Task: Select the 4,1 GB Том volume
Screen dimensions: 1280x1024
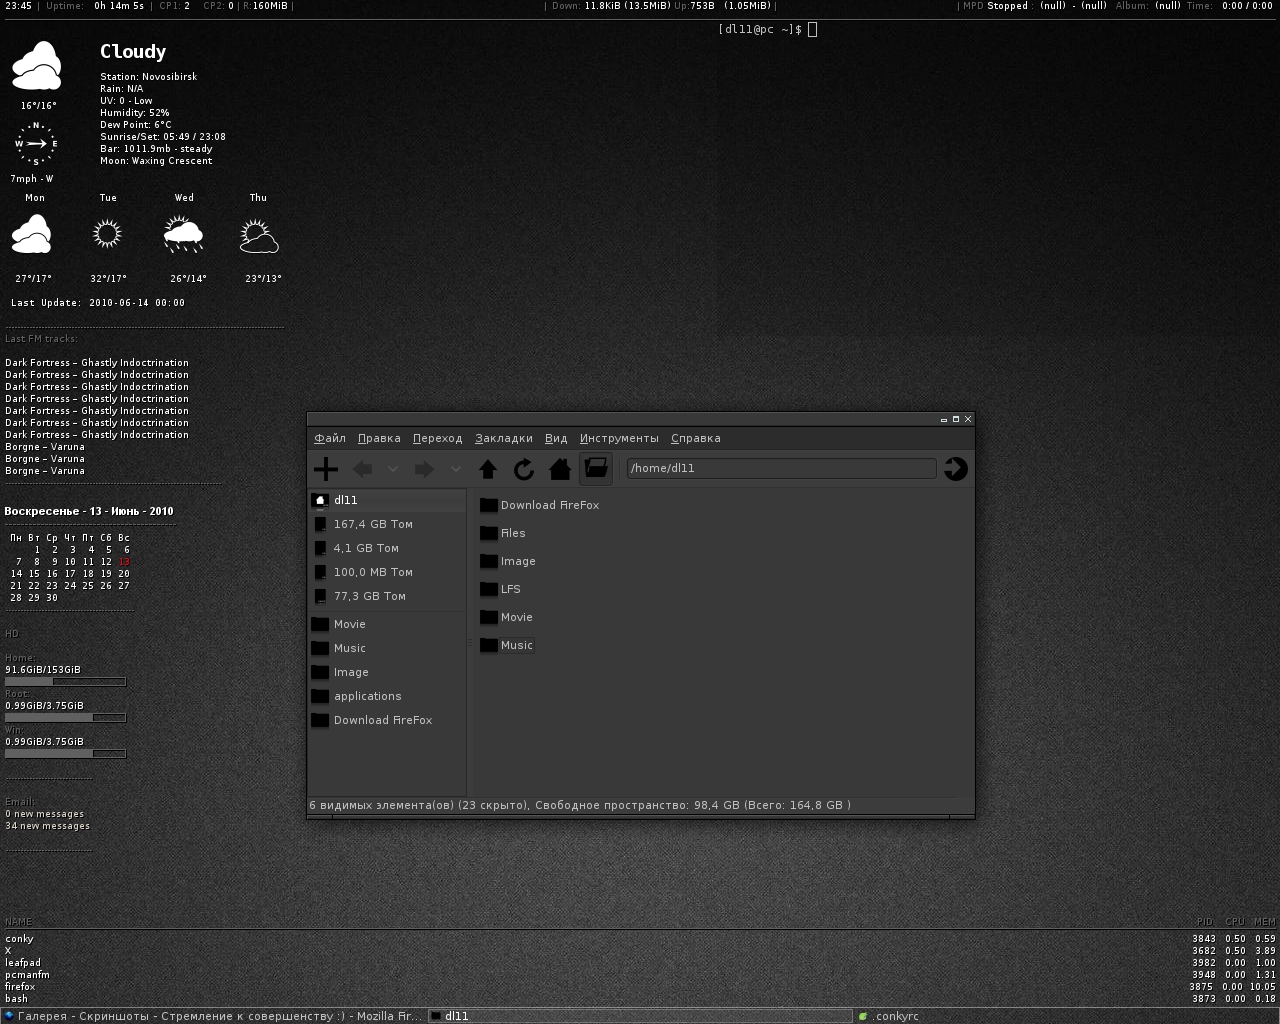Action: (x=388, y=548)
